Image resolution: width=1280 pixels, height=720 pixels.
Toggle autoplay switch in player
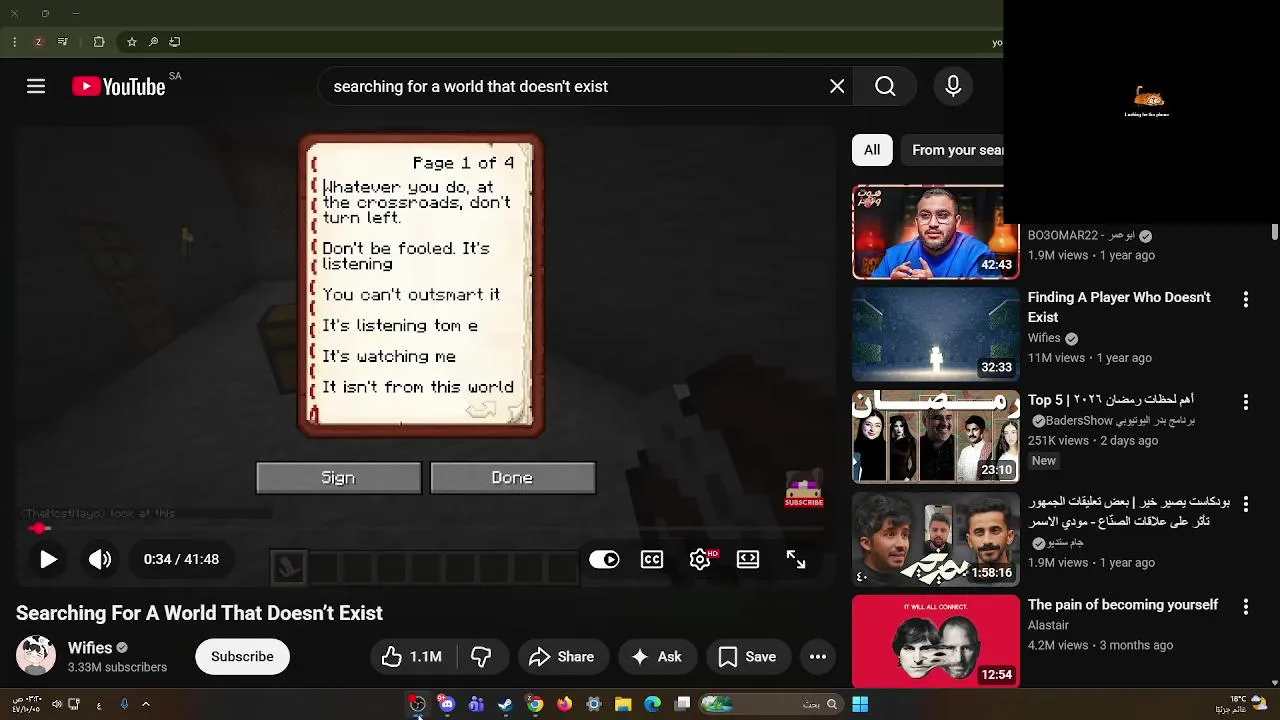click(x=604, y=560)
